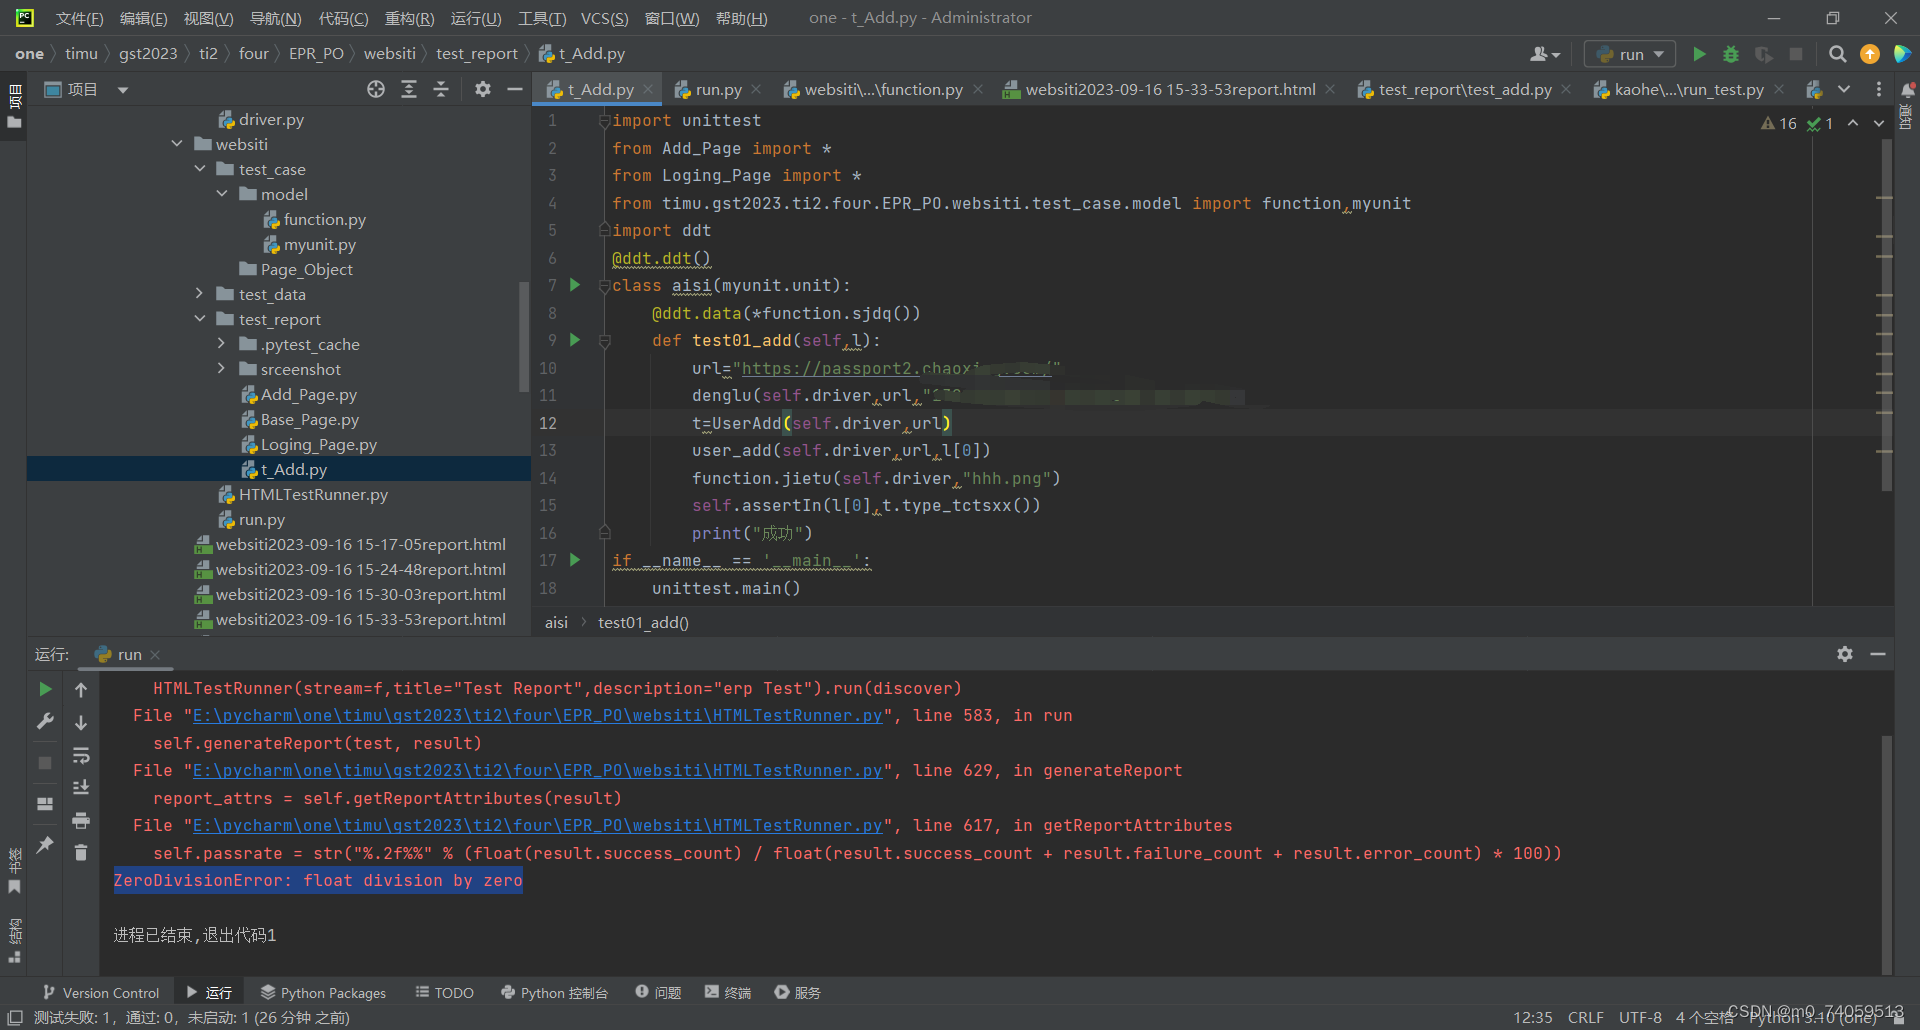Pin the run tab with pin icon
Viewport: 1920px width, 1030px height.
point(45,845)
